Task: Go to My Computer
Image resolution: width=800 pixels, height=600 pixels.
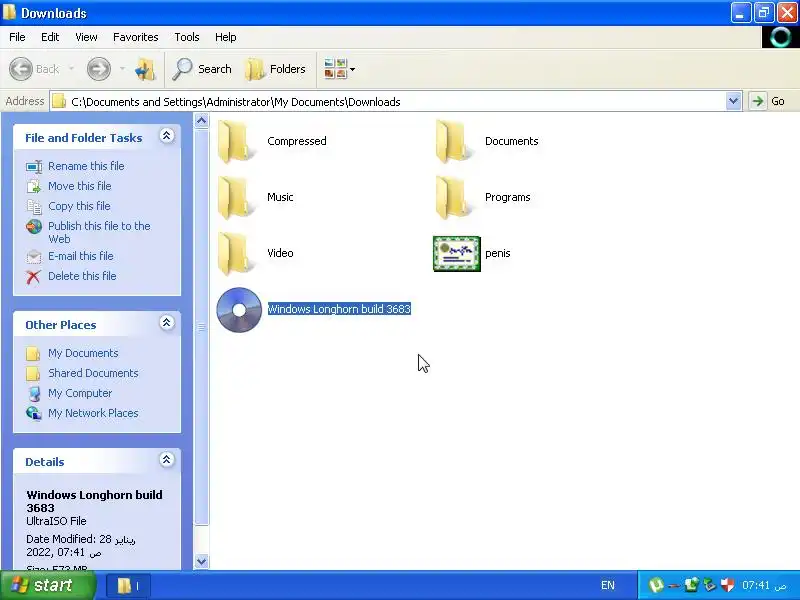Action: (80, 393)
